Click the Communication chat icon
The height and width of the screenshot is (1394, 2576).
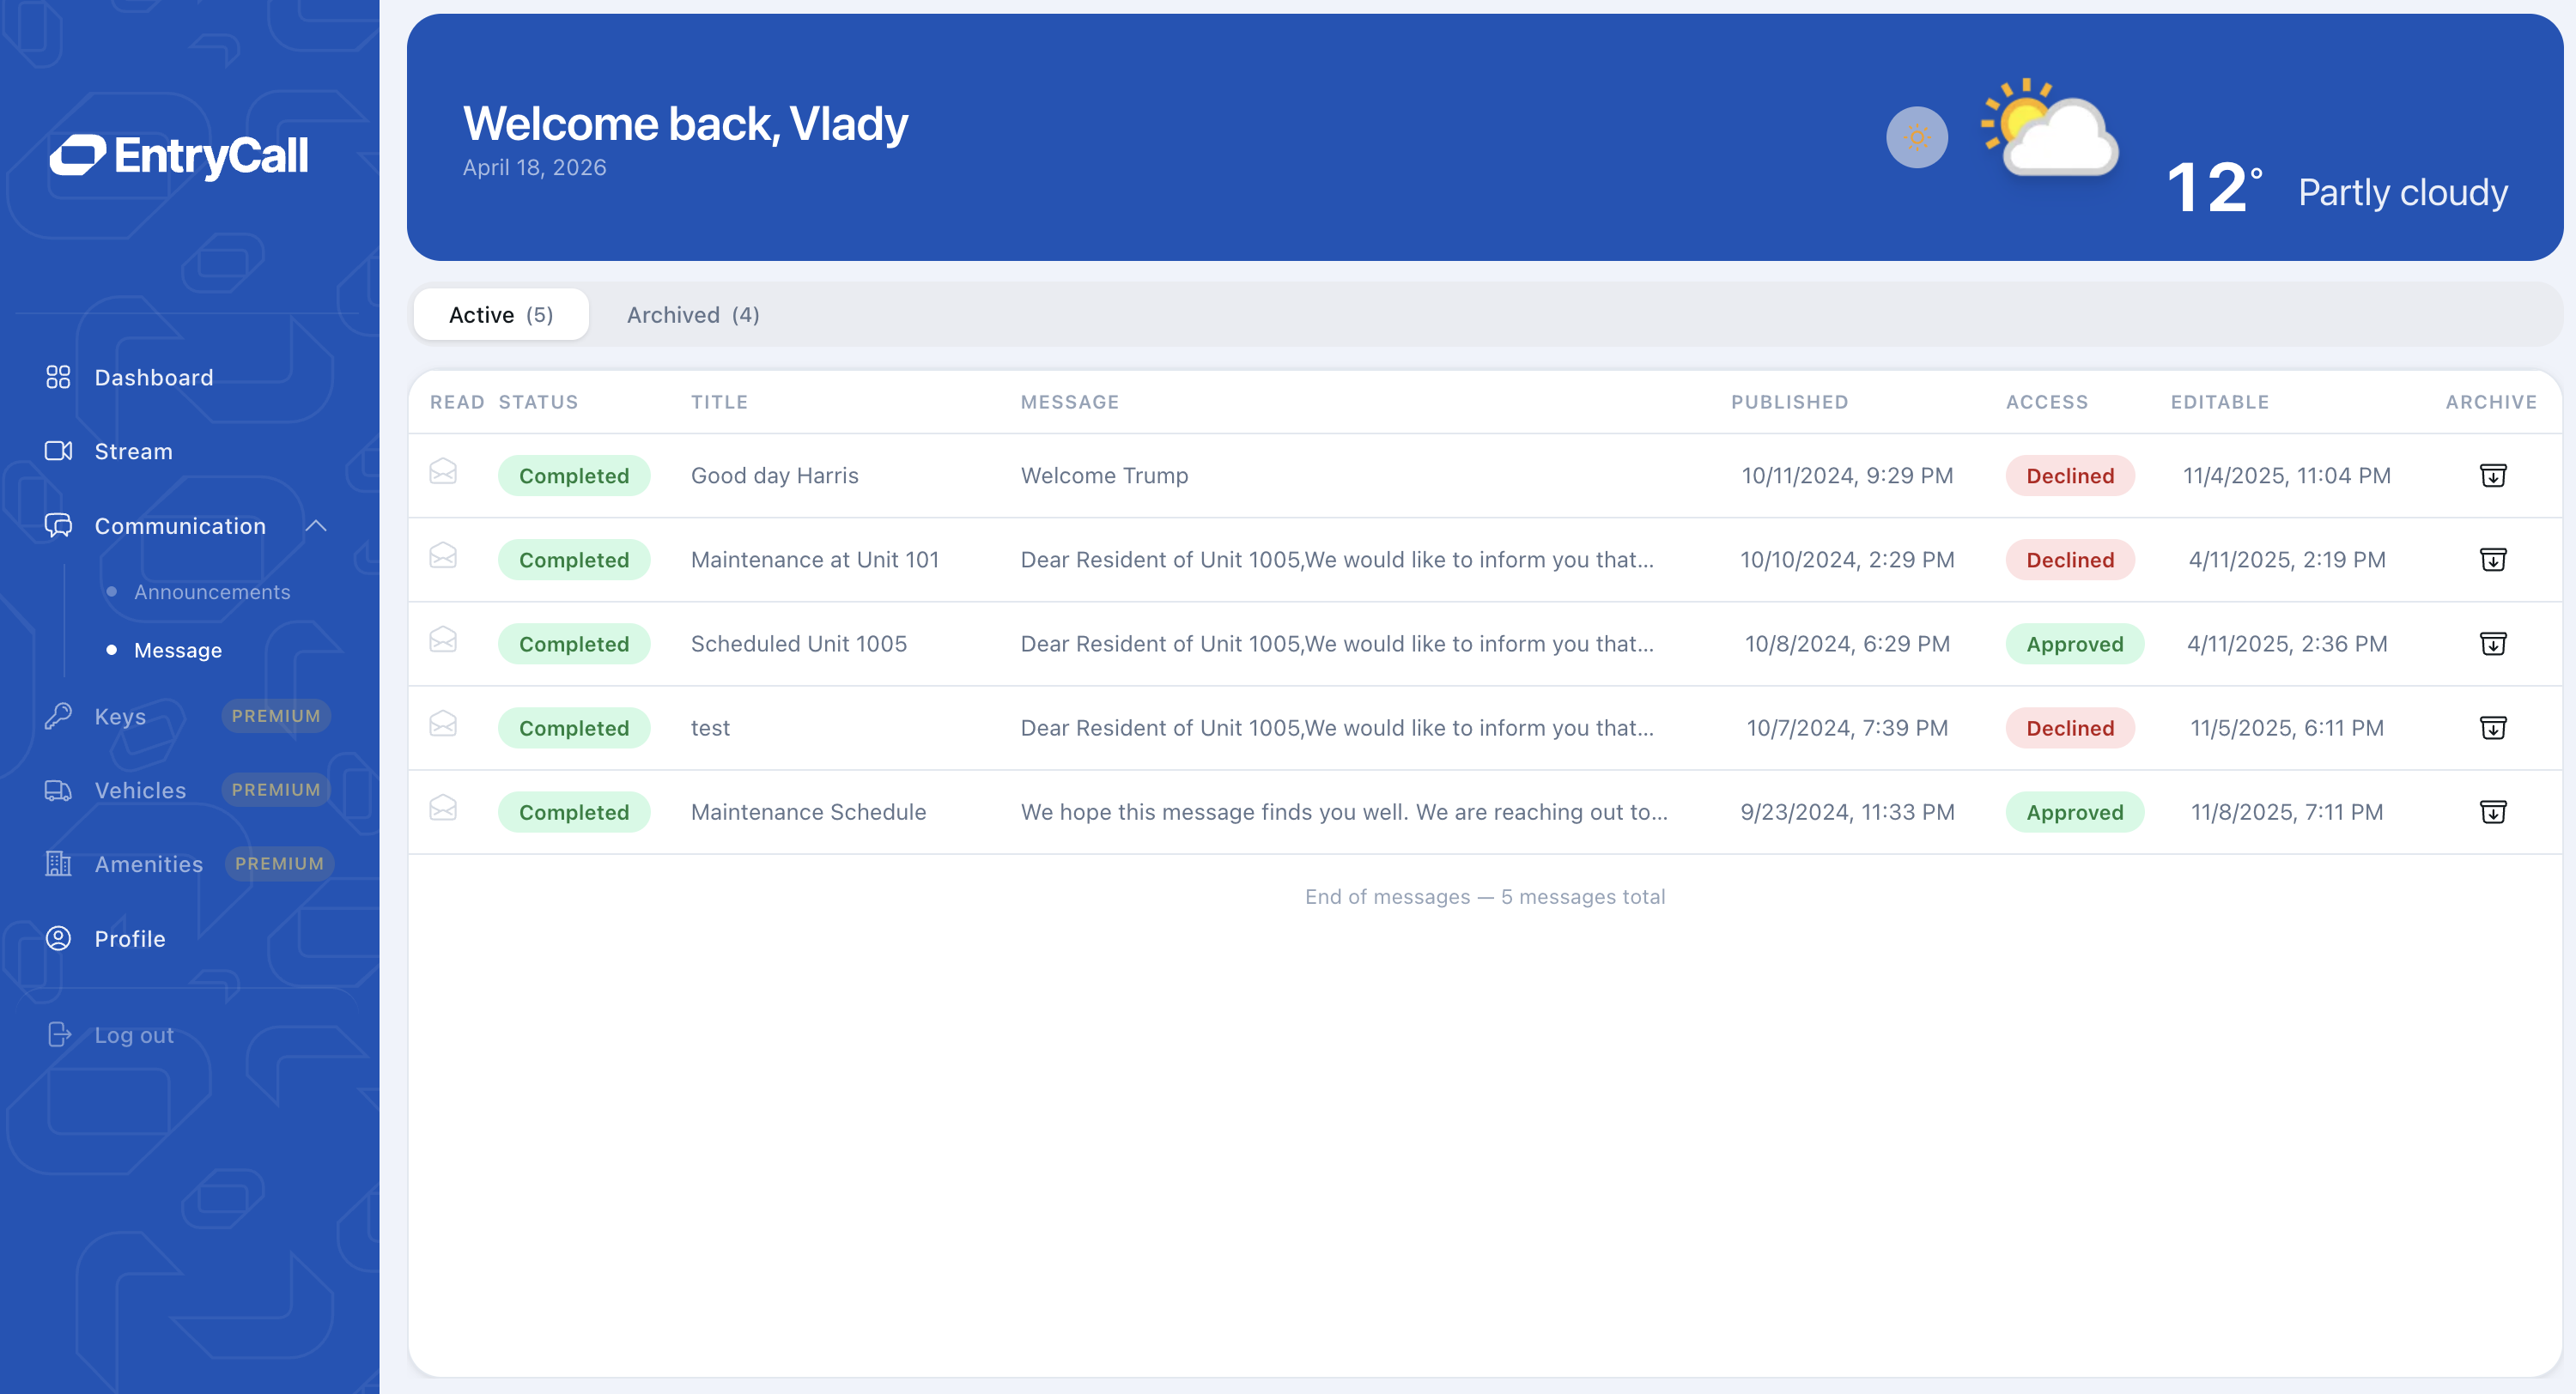click(58, 525)
